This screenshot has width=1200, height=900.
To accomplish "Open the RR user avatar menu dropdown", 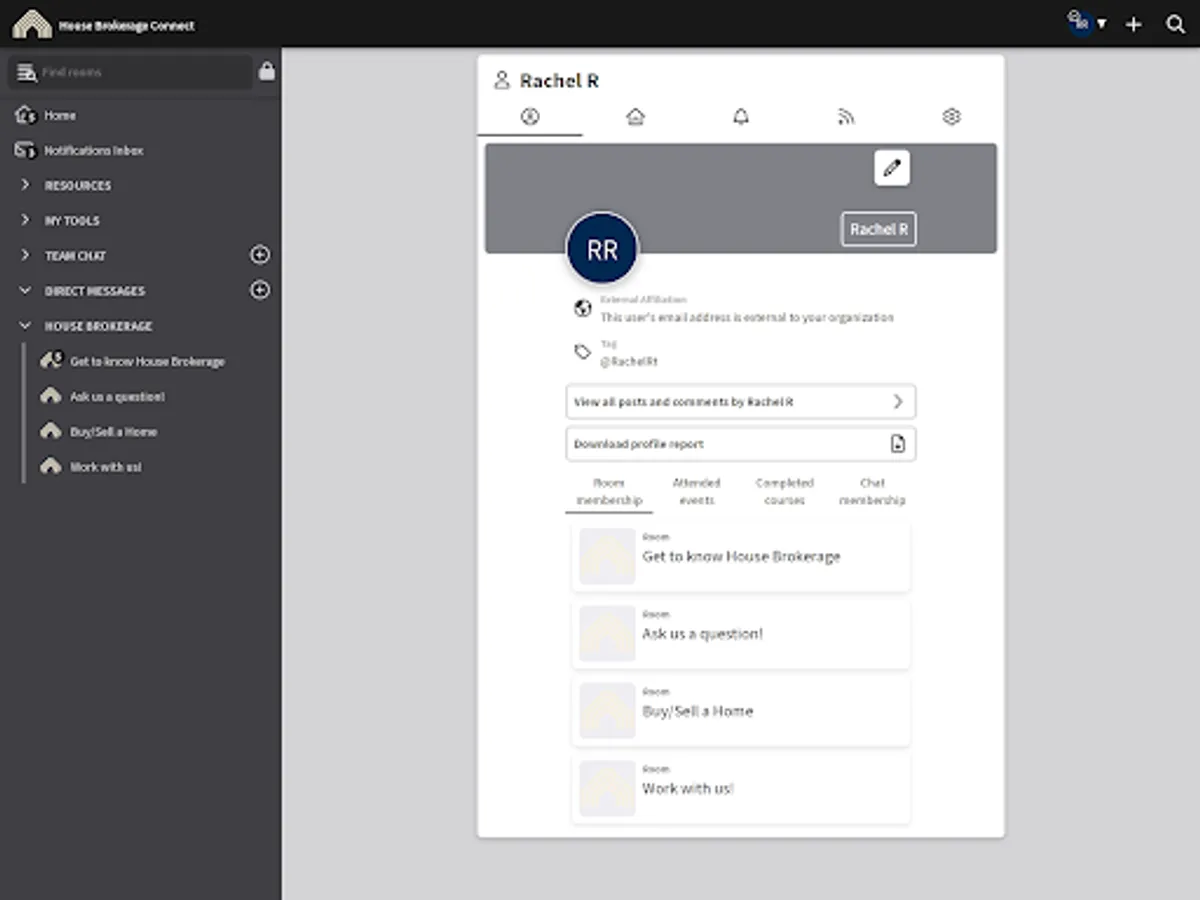I will tap(1086, 22).
